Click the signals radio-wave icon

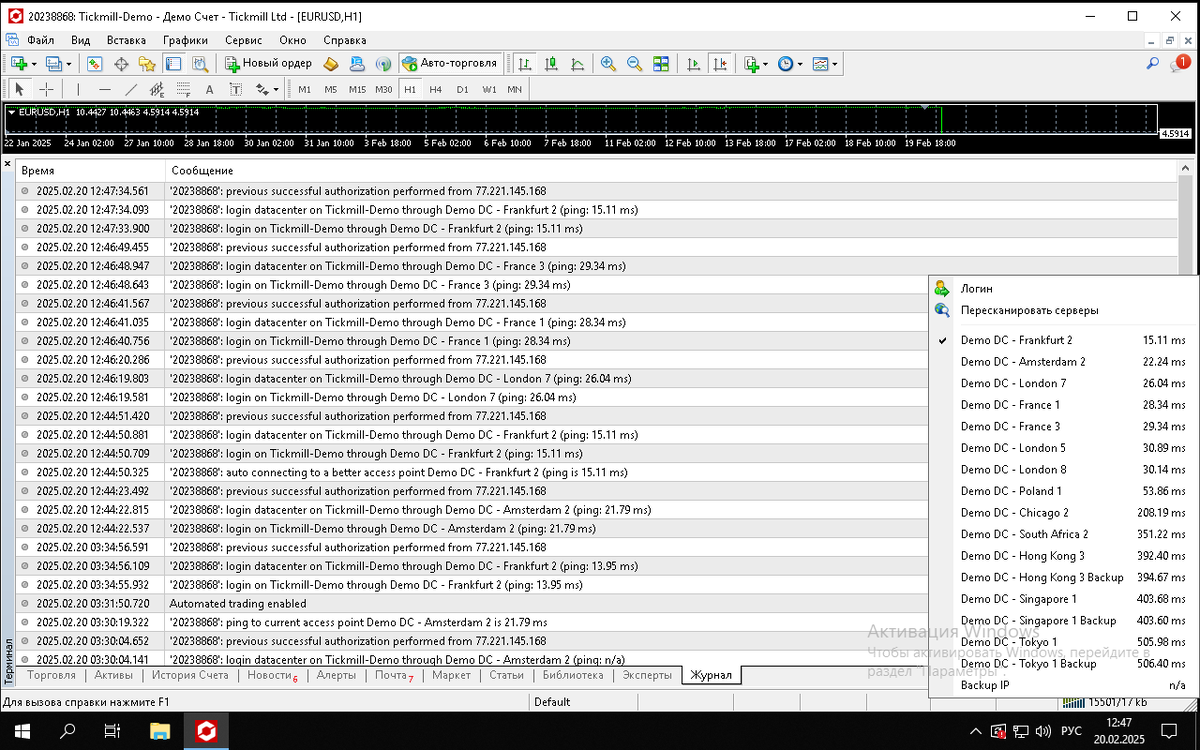382,63
